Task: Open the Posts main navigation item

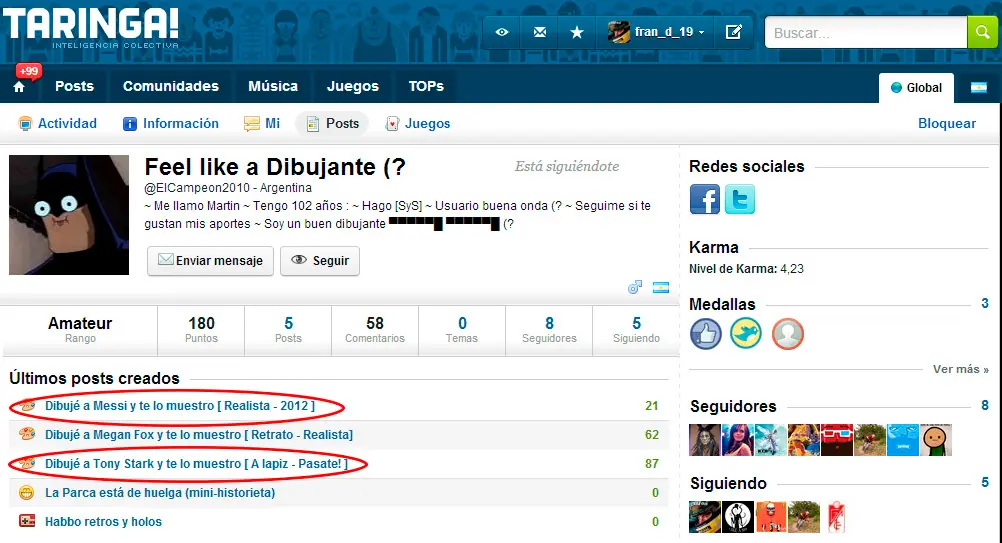Action: [74, 86]
